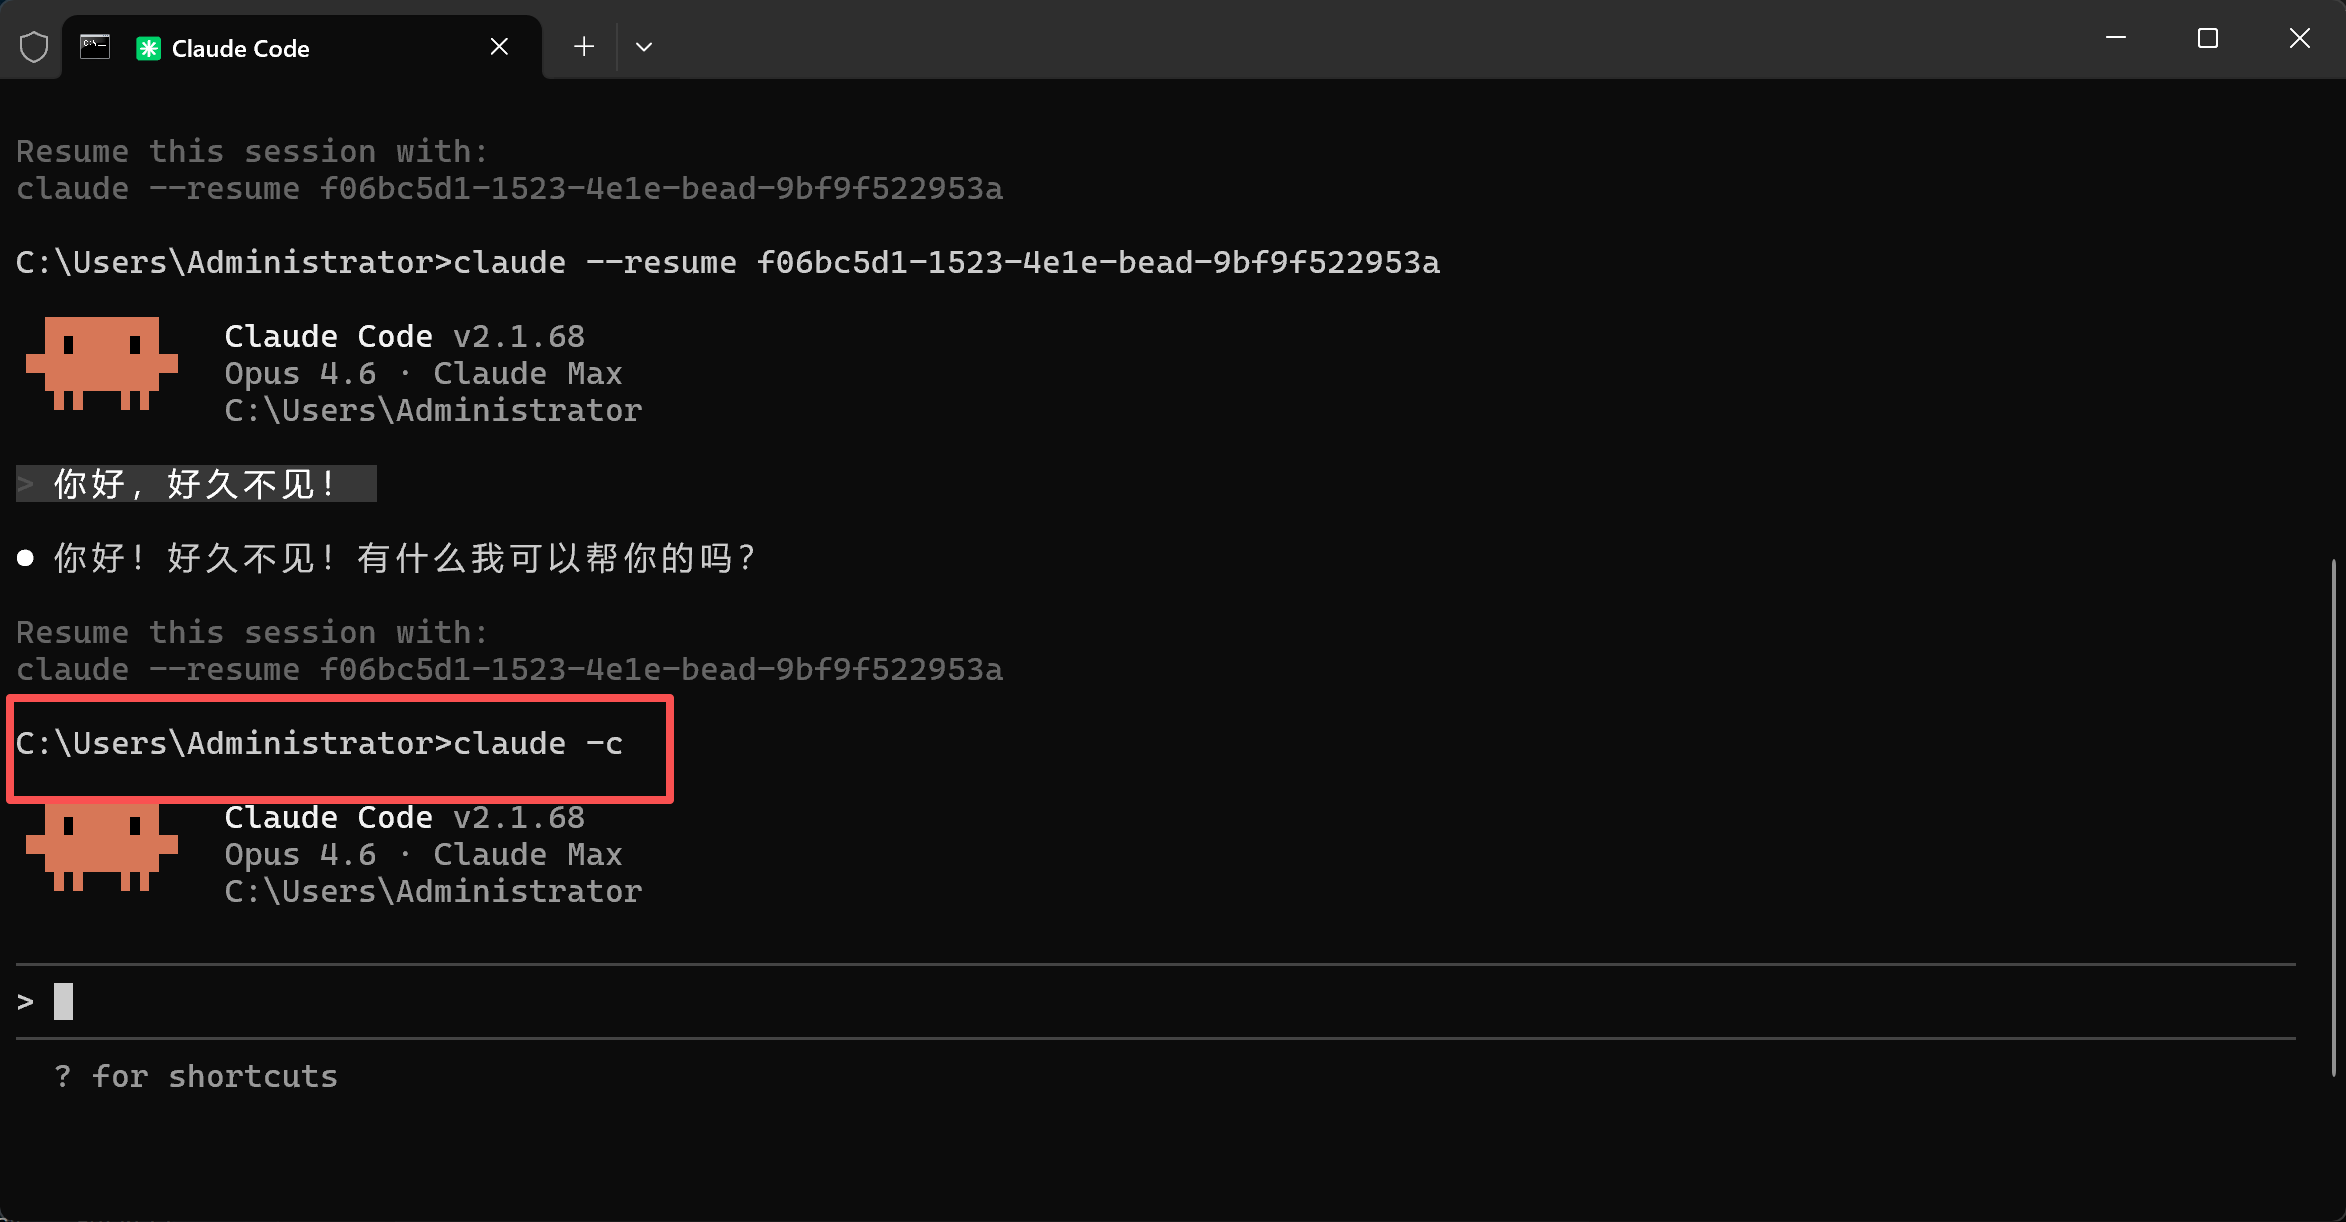Expand the new tab profile dropdown chevron
The width and height of the screenshot is (2346, 1222).
pyautogui.click(x=644, y=47)
